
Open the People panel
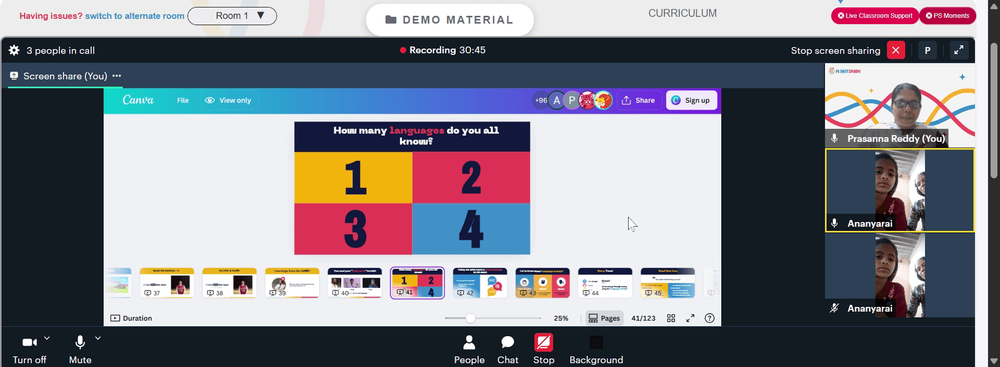pos(469,350)
